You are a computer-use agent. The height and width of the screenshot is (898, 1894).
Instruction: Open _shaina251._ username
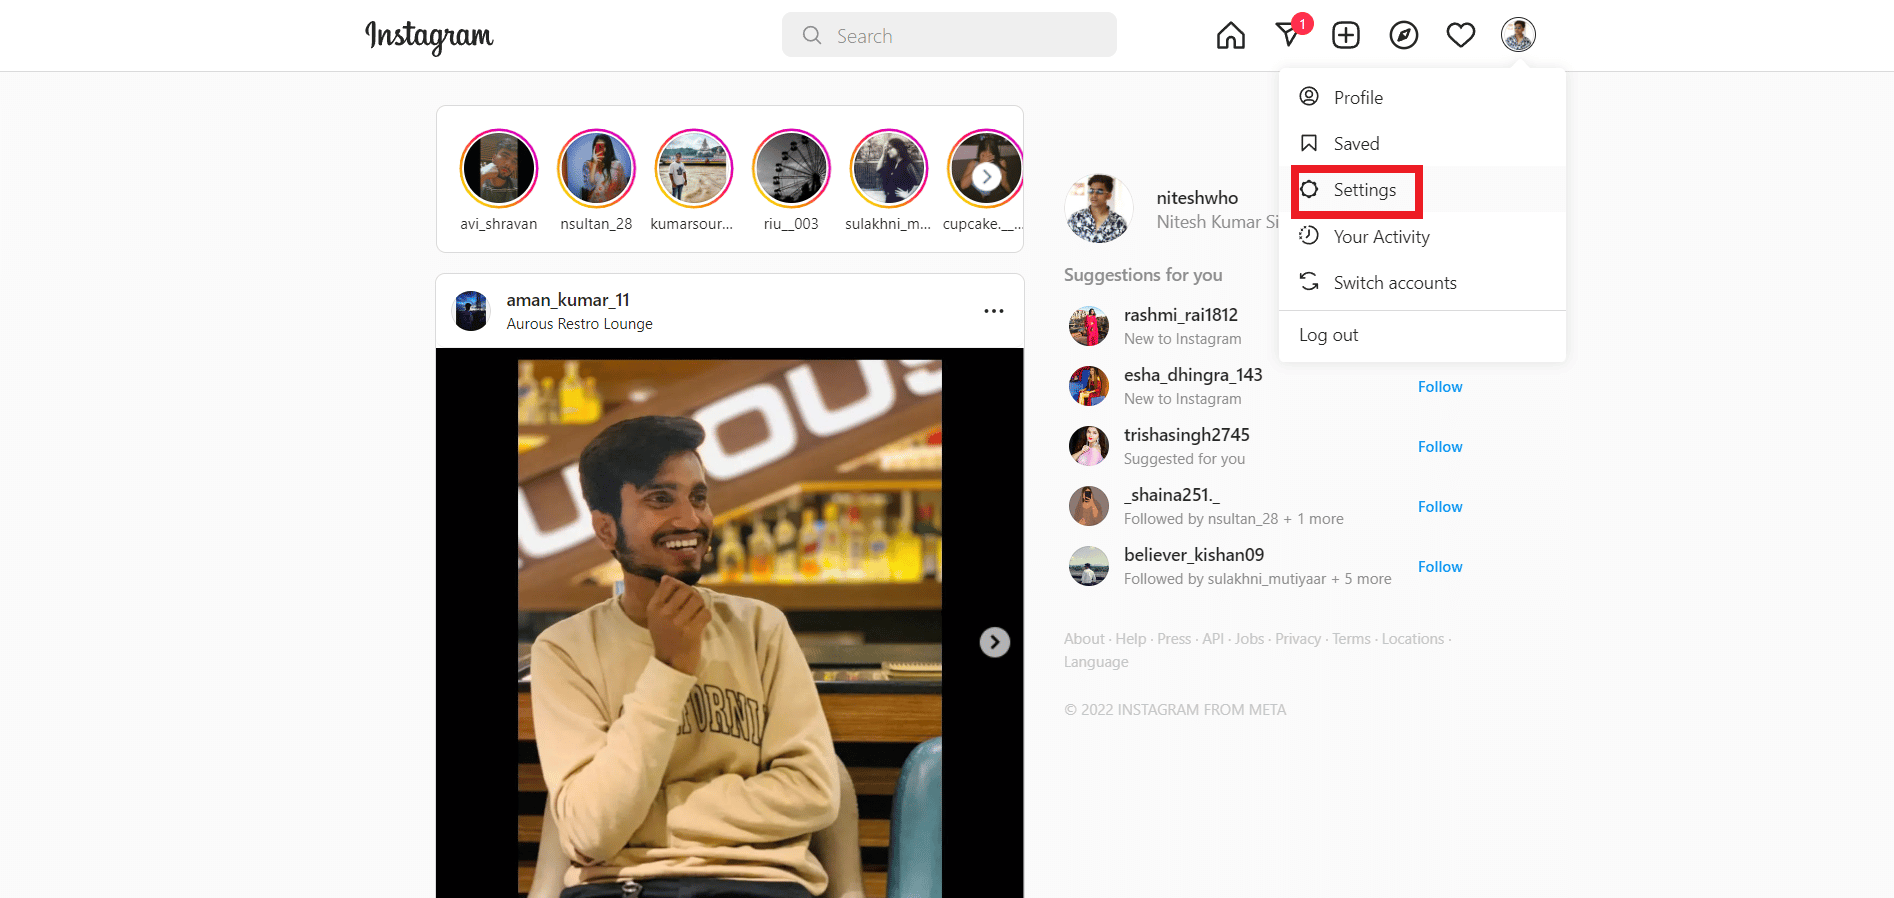(1172, 495)
